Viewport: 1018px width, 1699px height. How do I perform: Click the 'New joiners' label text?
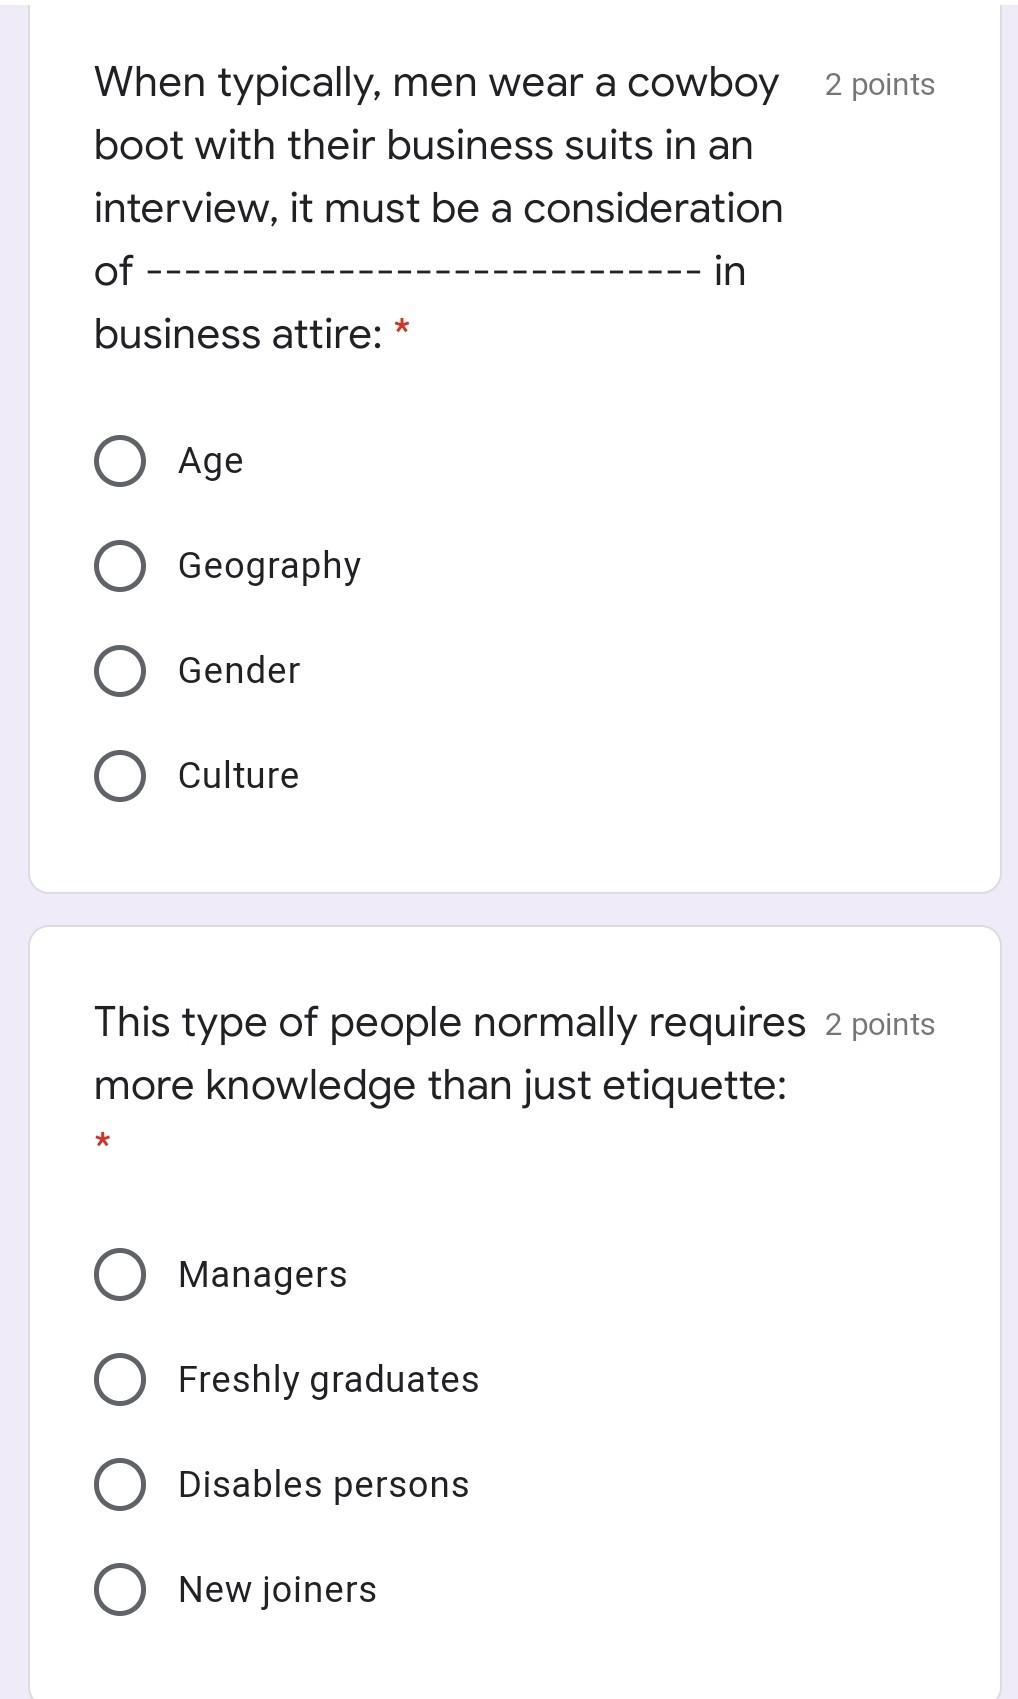[x=277, y=1590]
